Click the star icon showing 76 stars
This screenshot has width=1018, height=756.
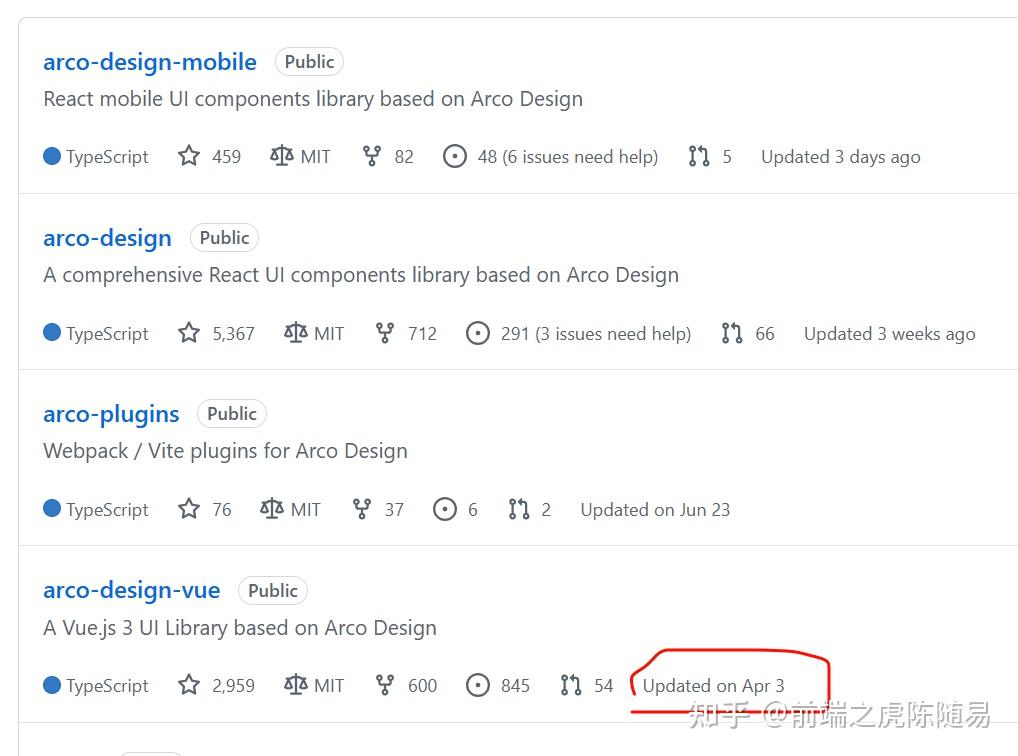pyautogui.click(x=189, y=509)
